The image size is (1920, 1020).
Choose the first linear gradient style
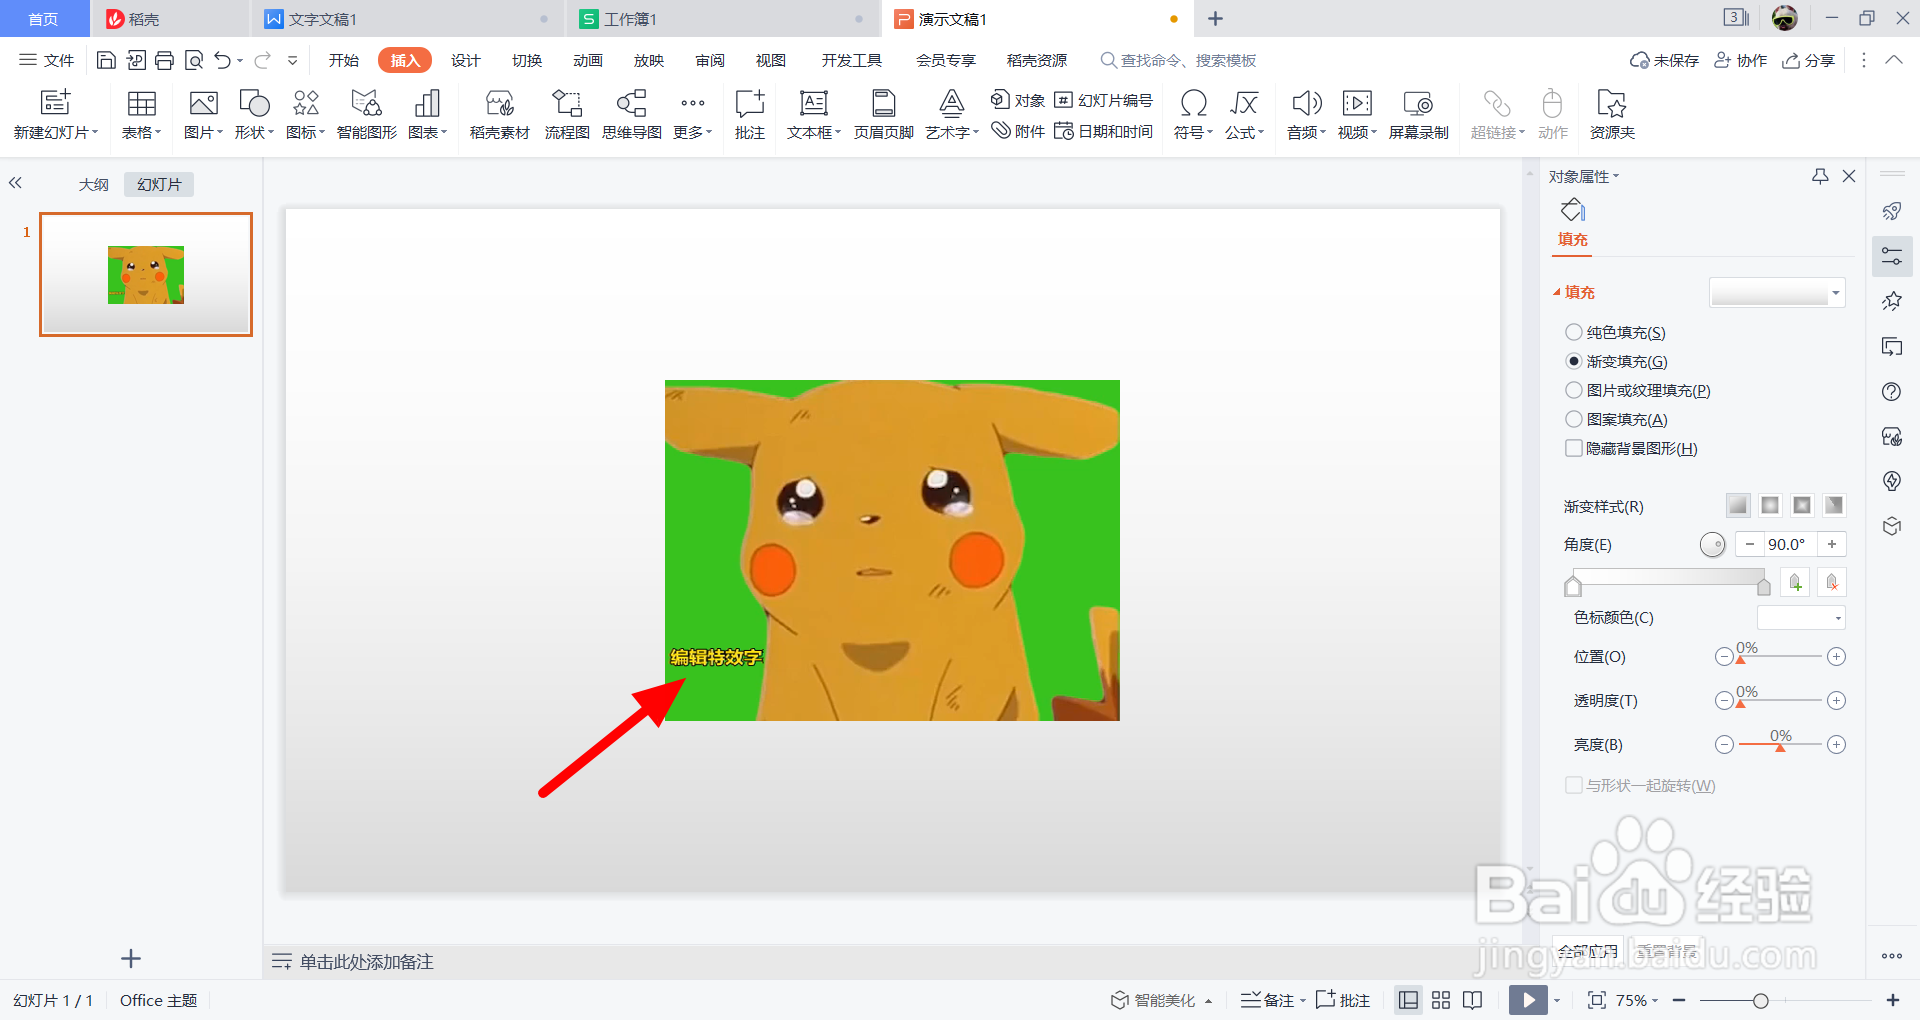(1738, 505)
